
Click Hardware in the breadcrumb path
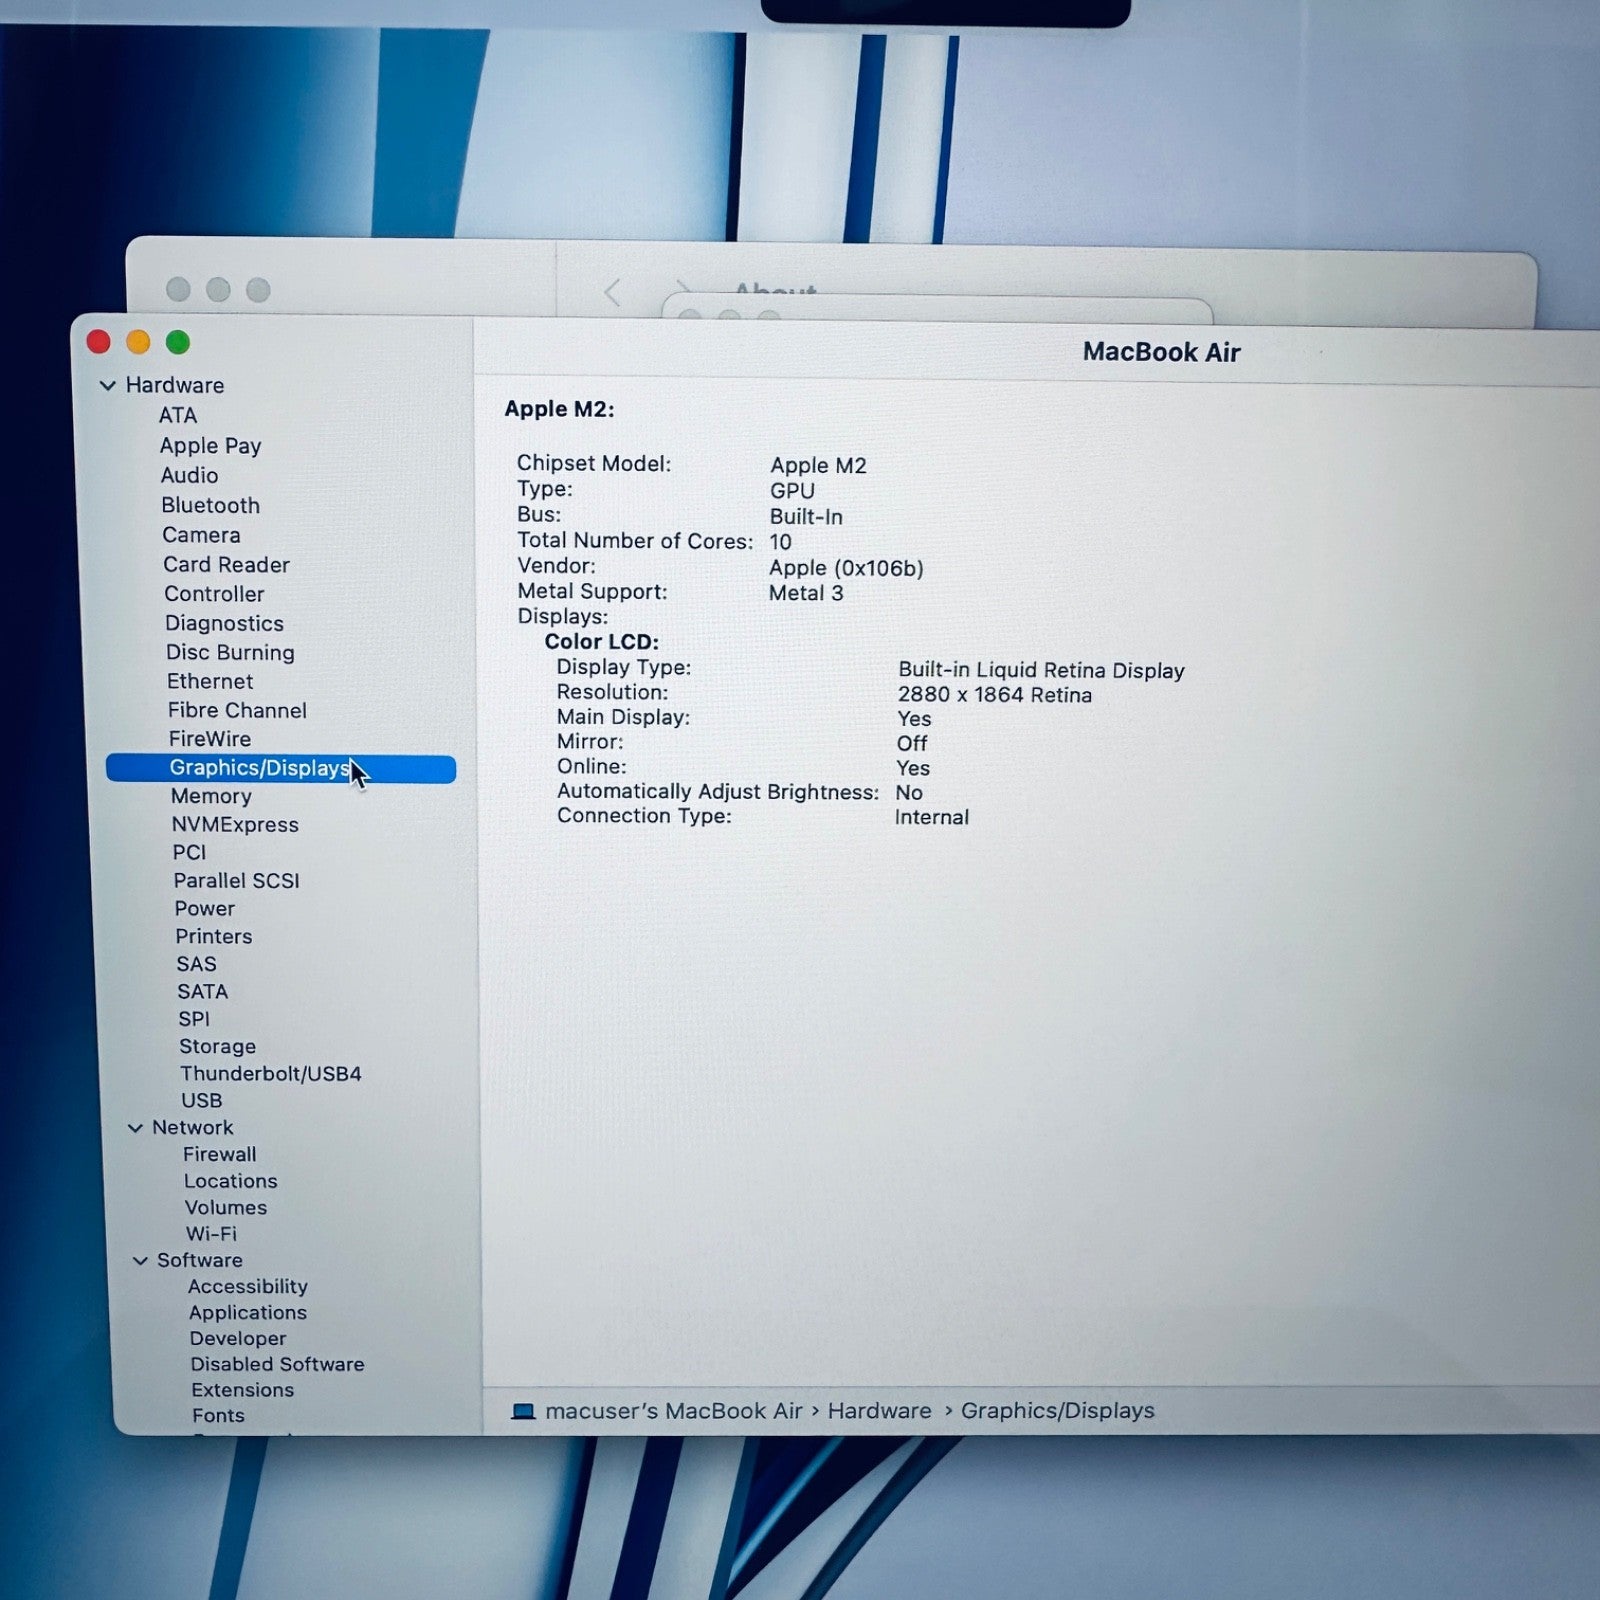point(879,1411)
